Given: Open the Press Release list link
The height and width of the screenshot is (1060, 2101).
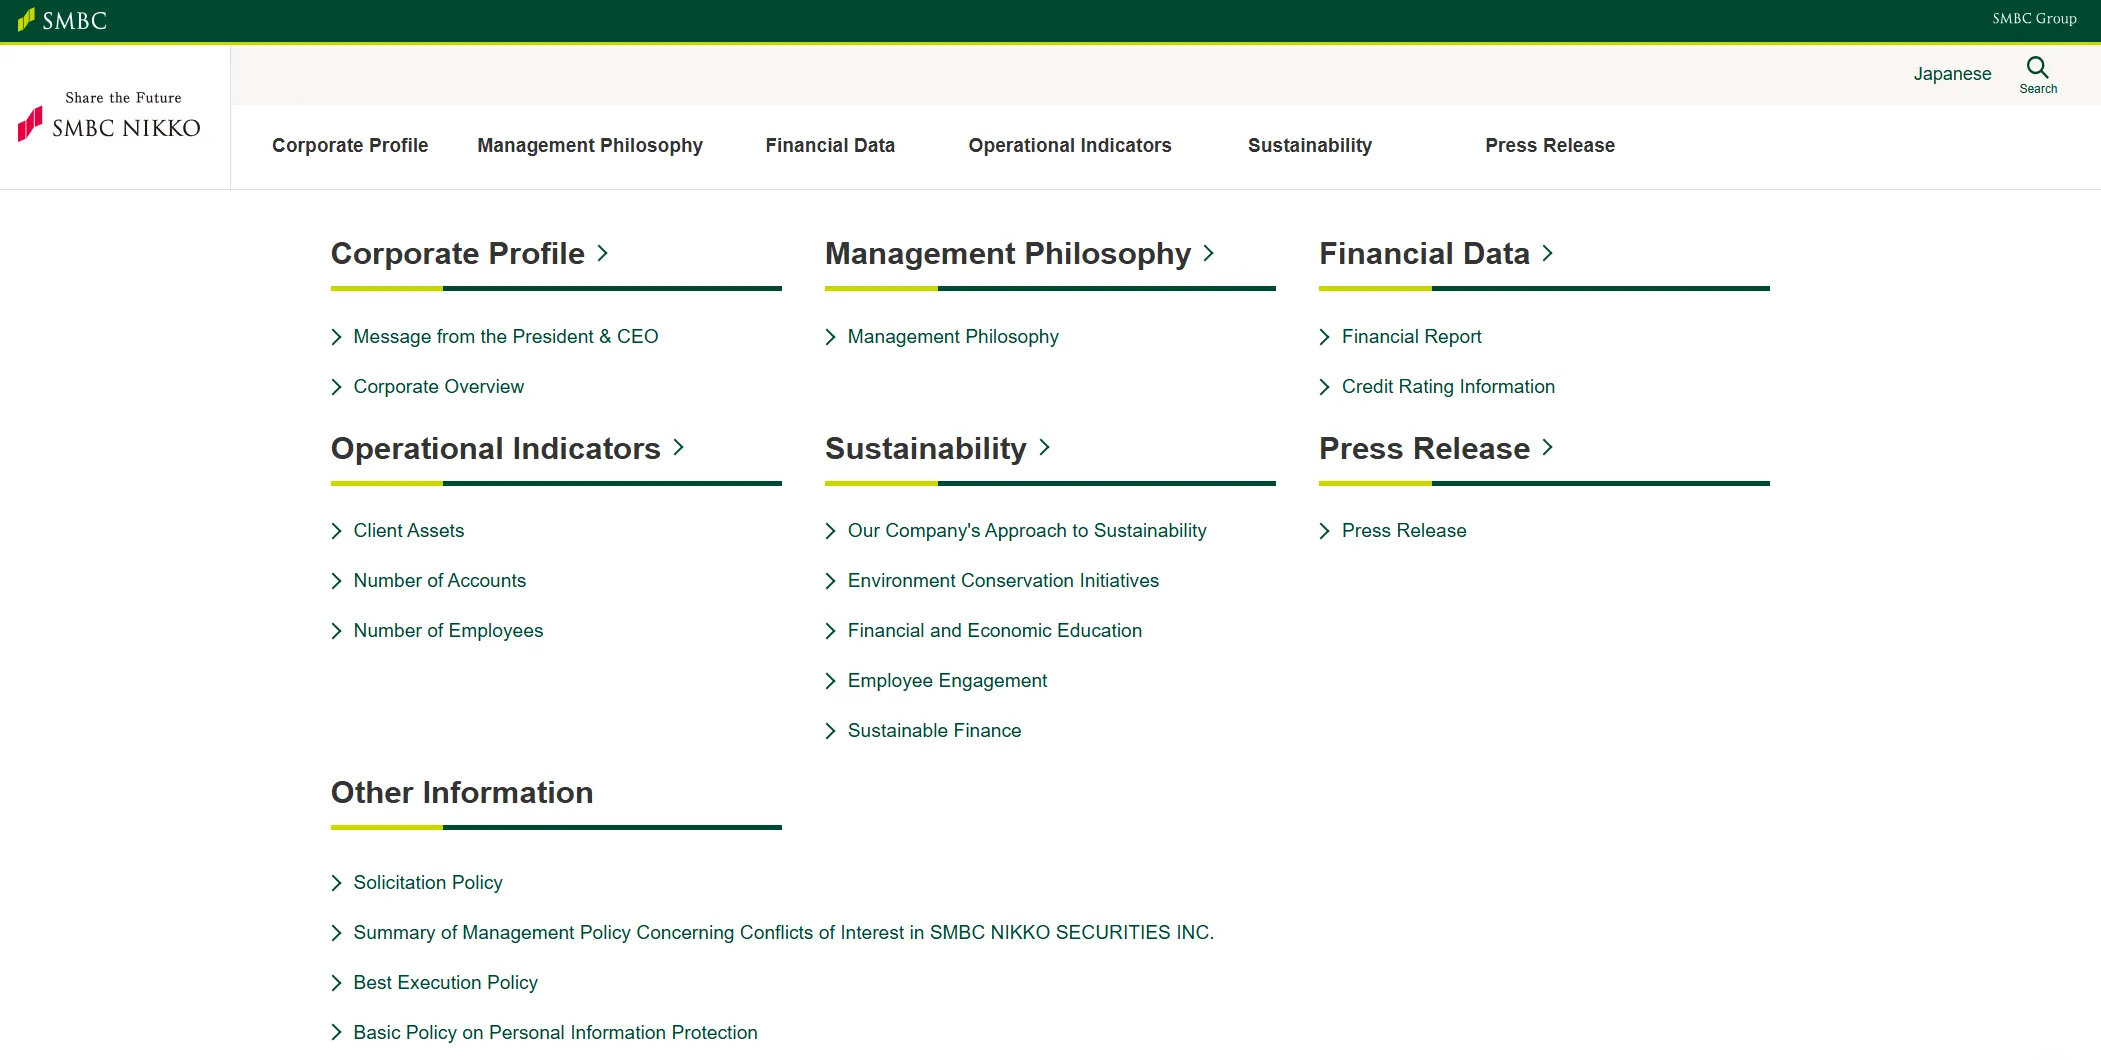Looking at the screenshot, I should coord(1404,531).
